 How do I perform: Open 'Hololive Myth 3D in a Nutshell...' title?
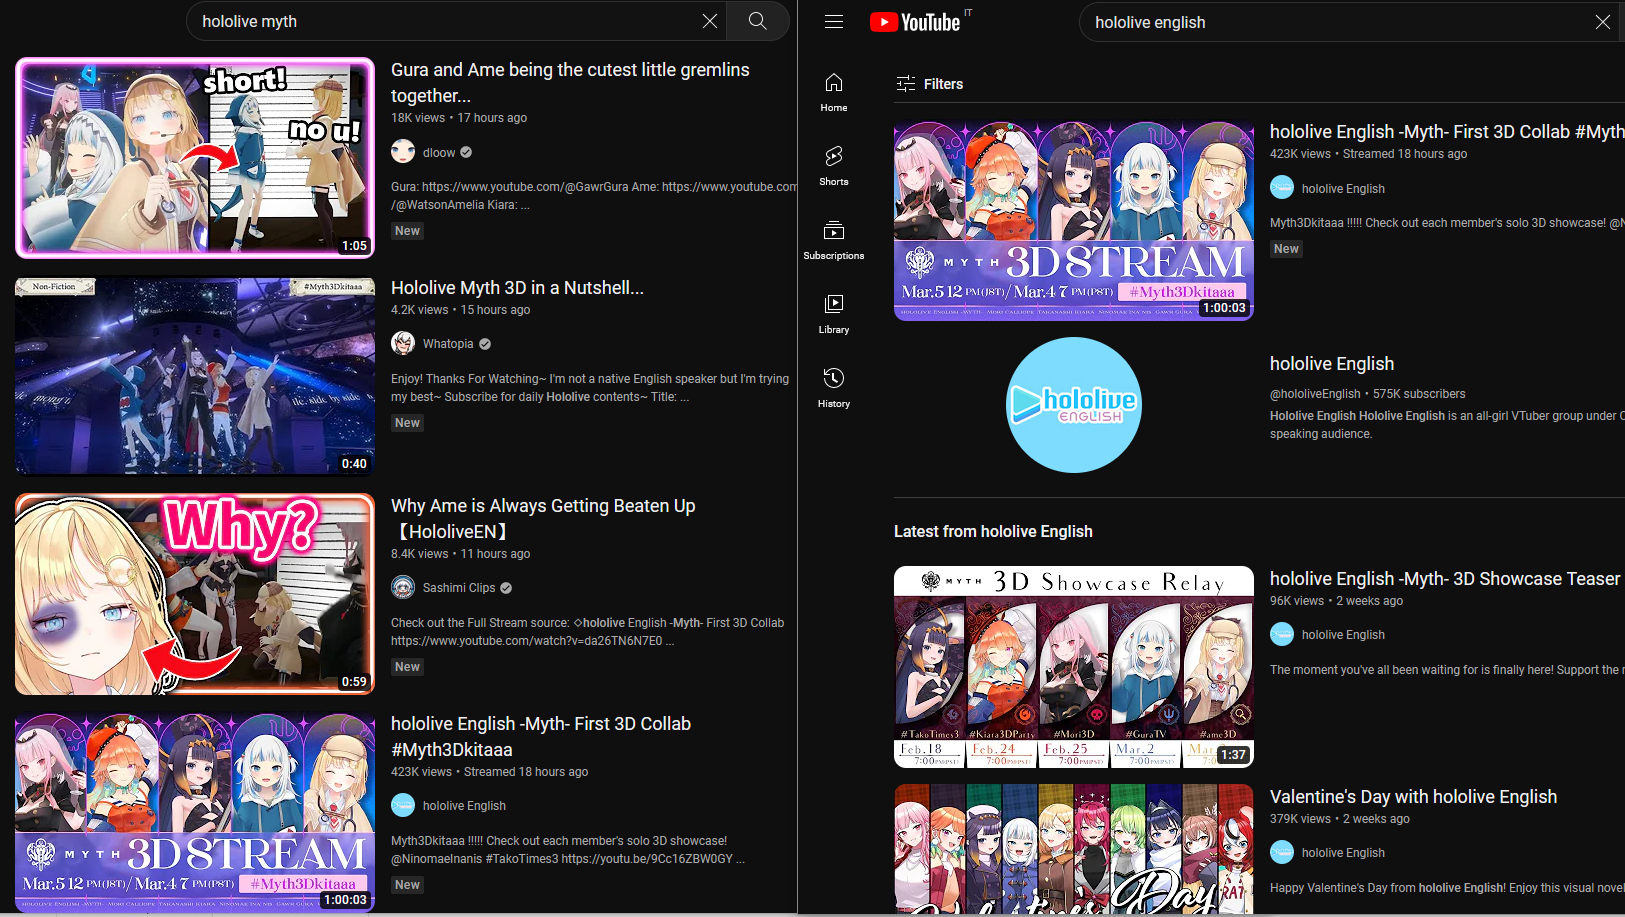click(517, 288)
